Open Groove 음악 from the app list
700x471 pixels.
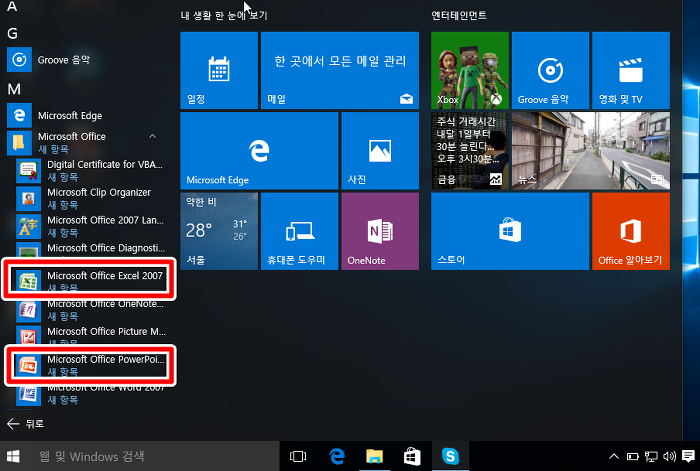pyautogui.click(x=87, y=60)
